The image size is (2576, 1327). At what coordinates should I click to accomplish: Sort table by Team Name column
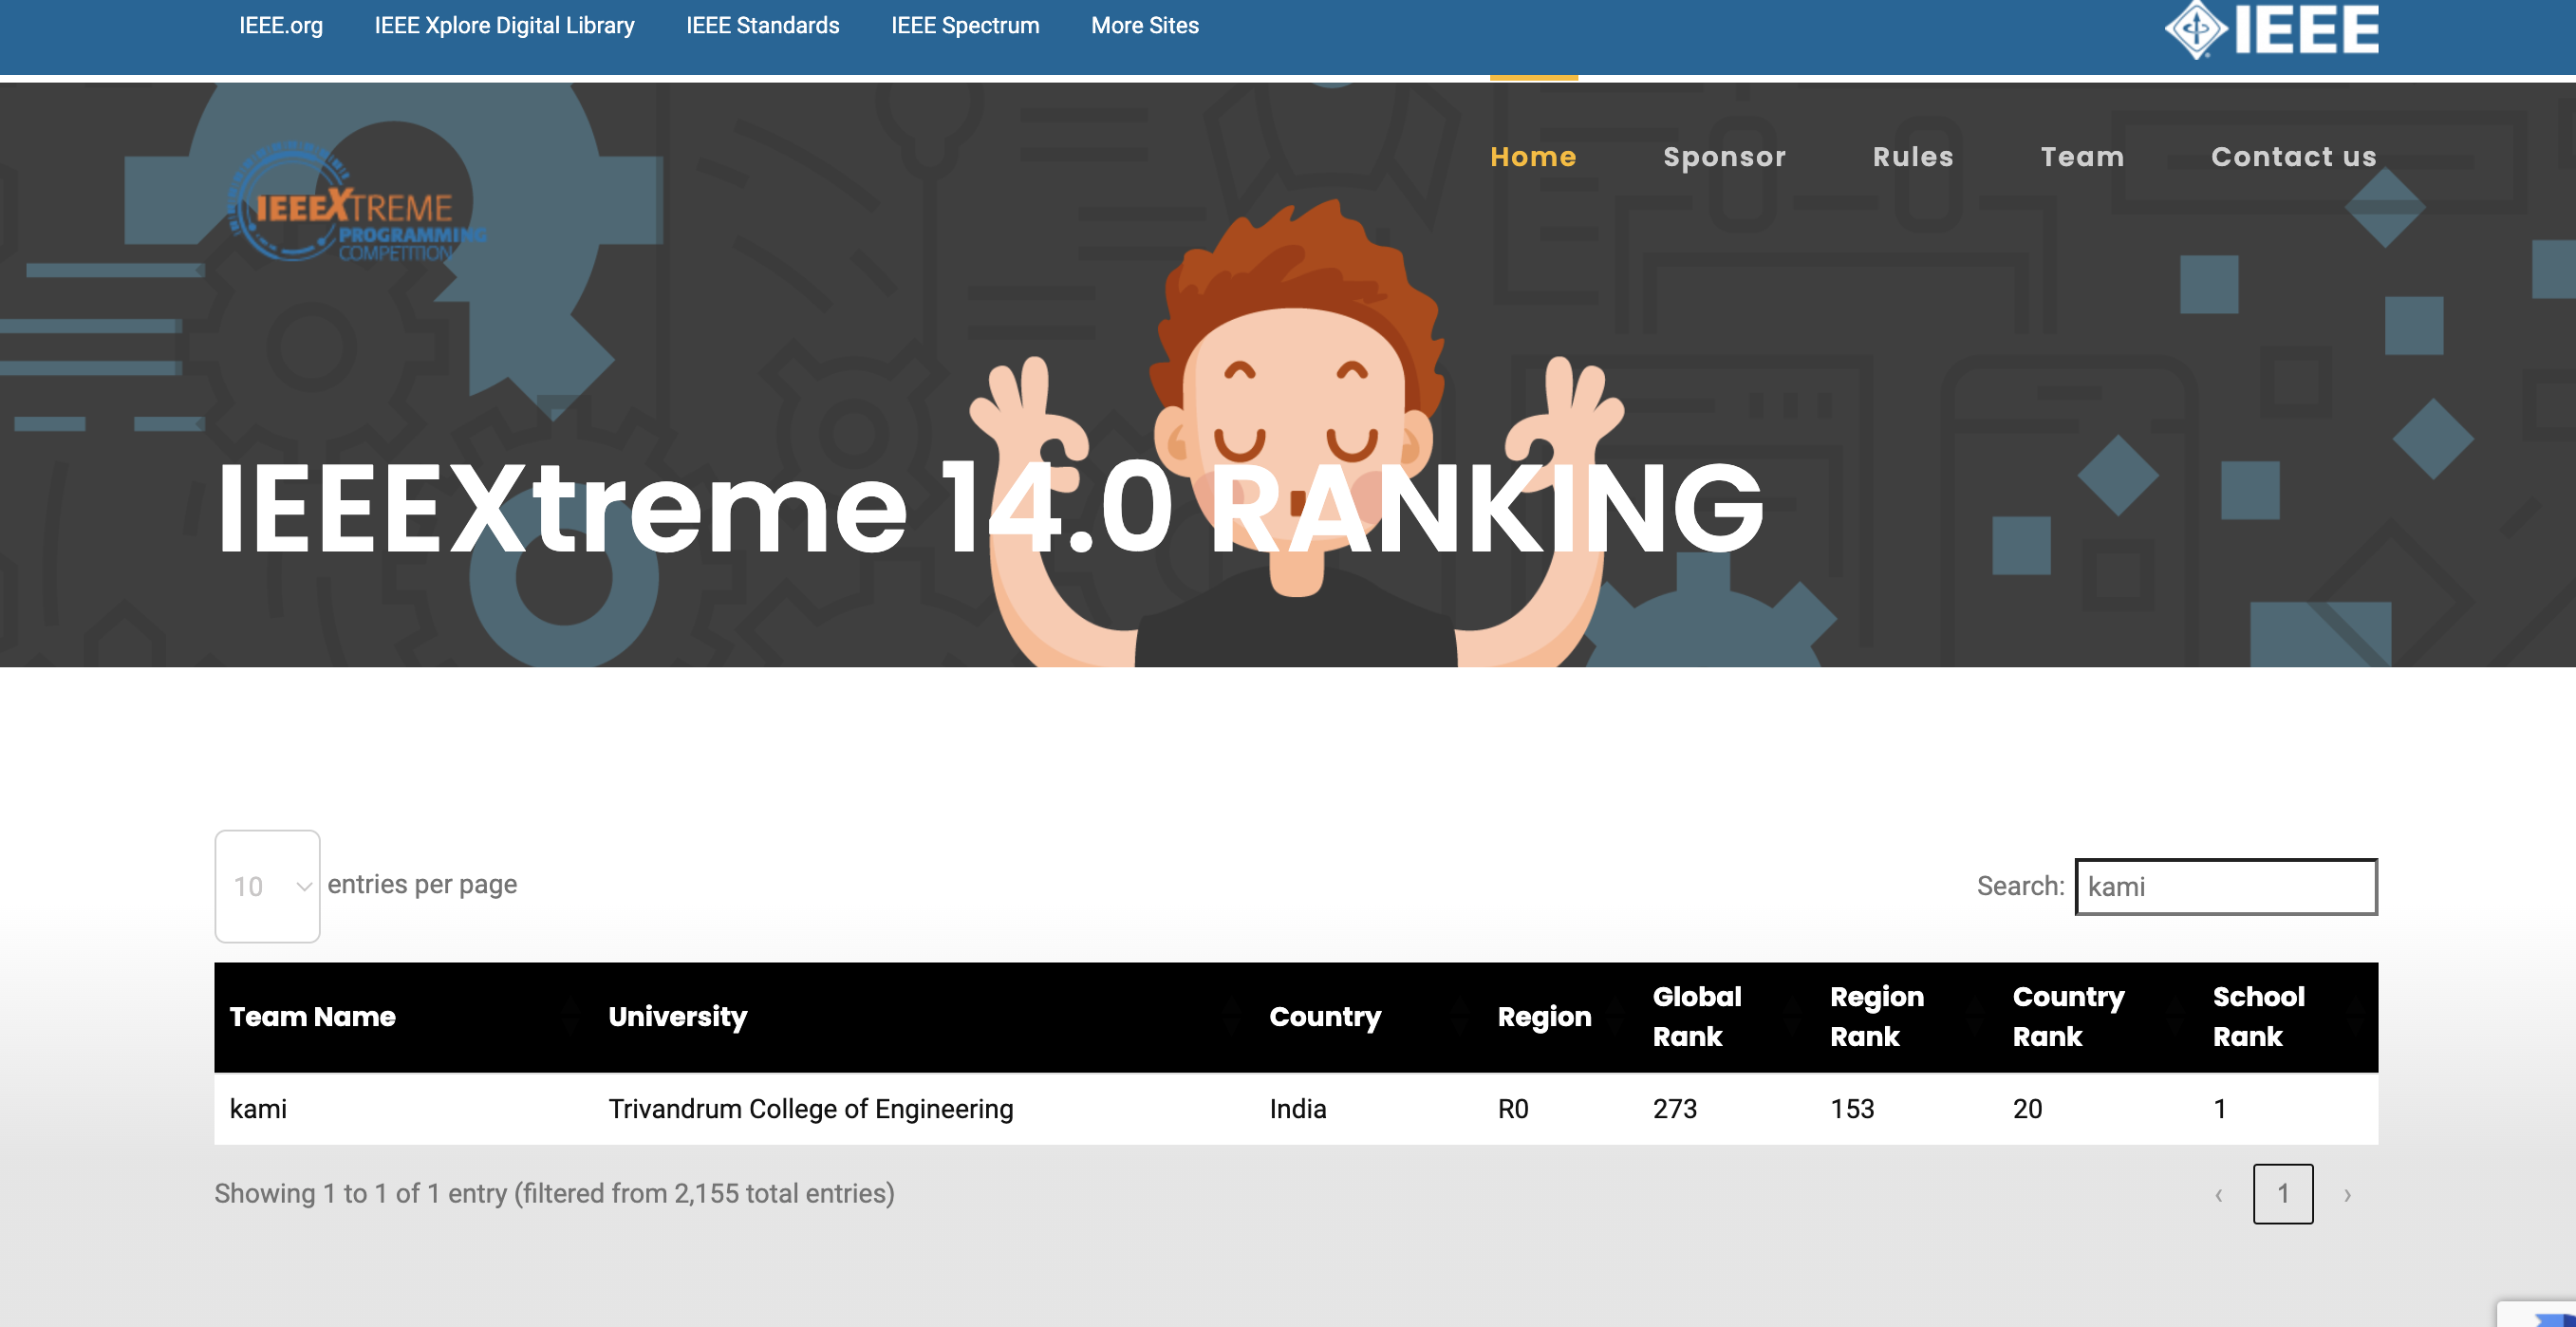coord(403,1017)
